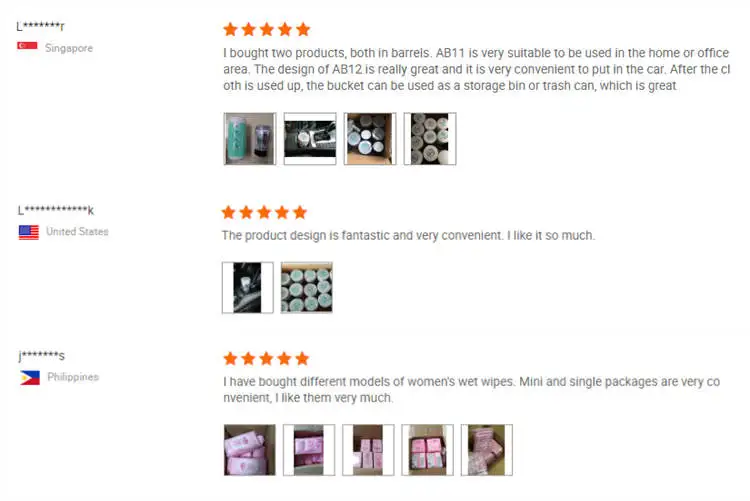Open teal lids box photo in US review
The height and width of the screenshot is (501, 750).
click(x=307, y=288)
